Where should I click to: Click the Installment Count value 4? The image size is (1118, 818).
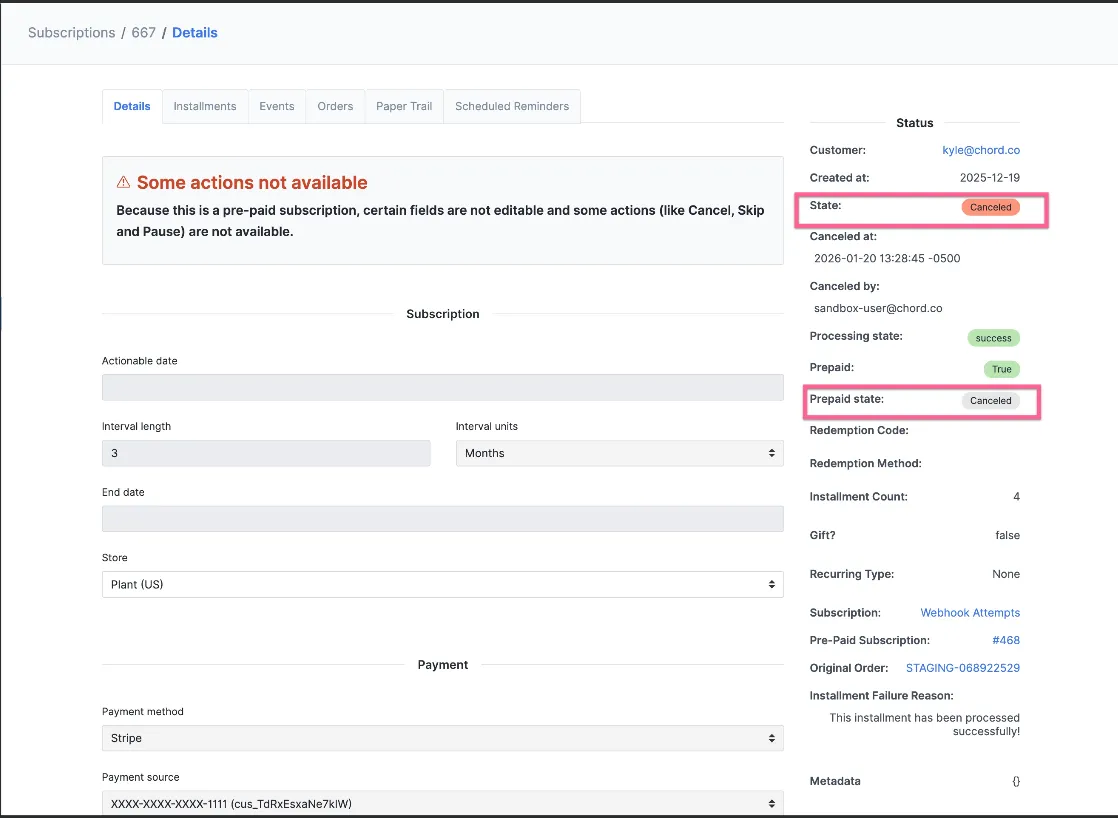[1017, 496]
